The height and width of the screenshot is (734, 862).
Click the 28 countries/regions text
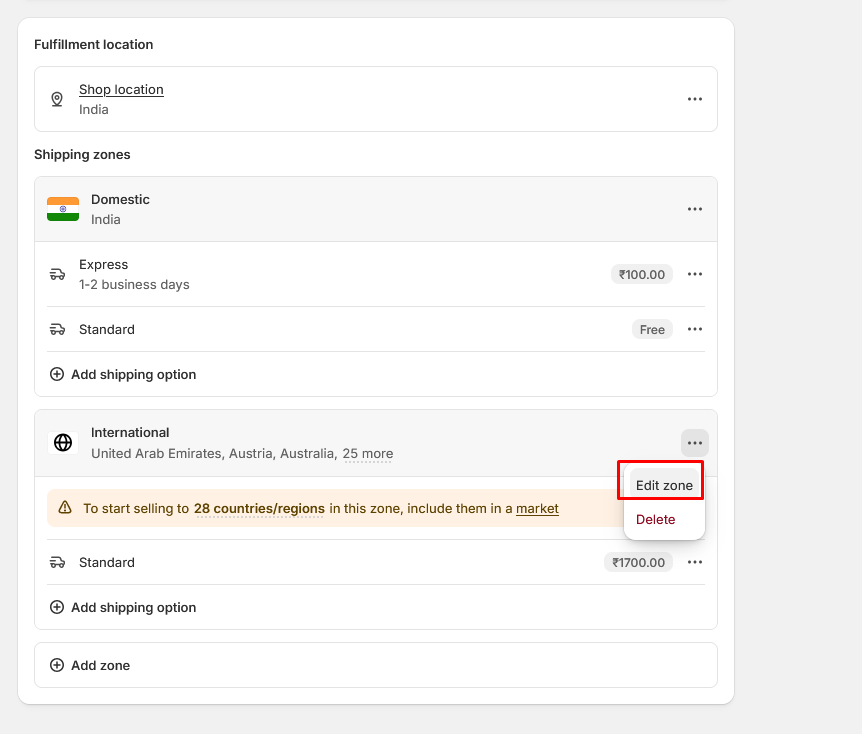(x=259, y=508)
